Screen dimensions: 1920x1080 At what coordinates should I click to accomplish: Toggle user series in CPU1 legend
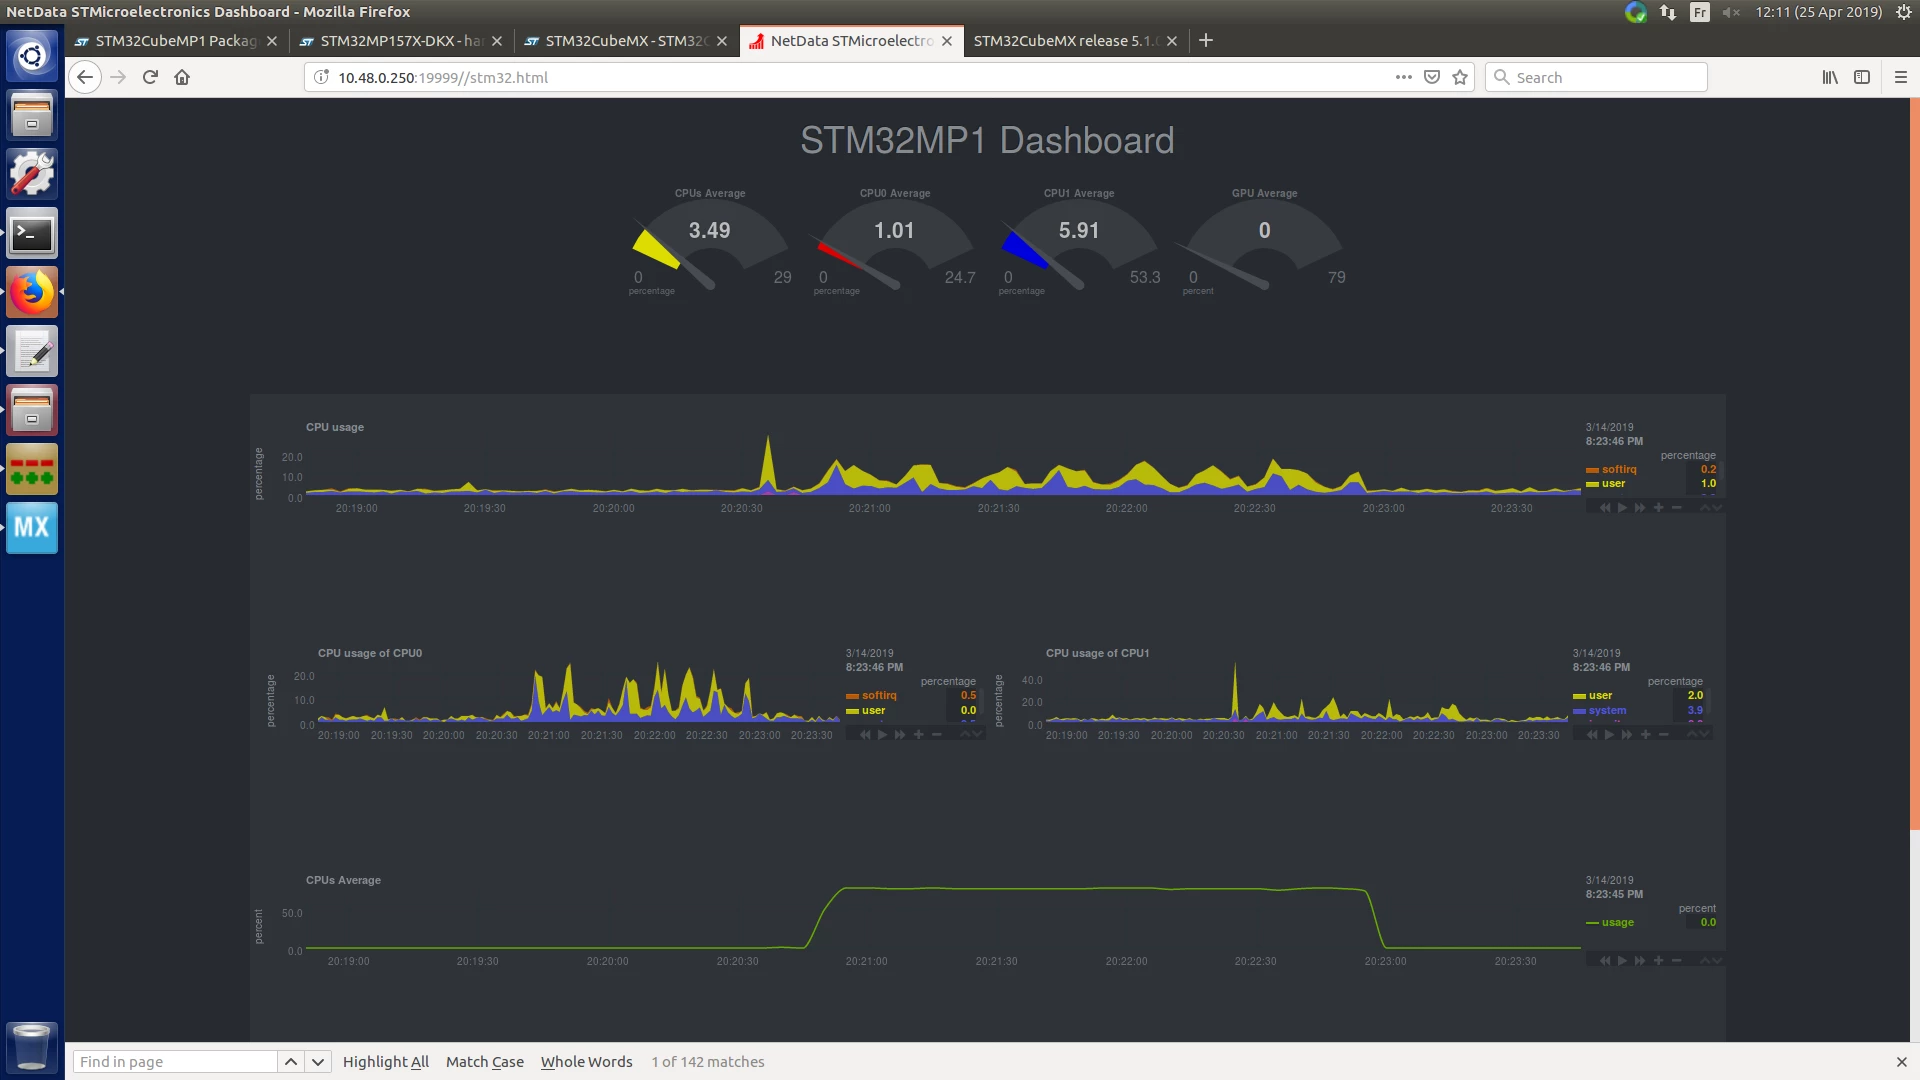click(x=1593, y=696)
